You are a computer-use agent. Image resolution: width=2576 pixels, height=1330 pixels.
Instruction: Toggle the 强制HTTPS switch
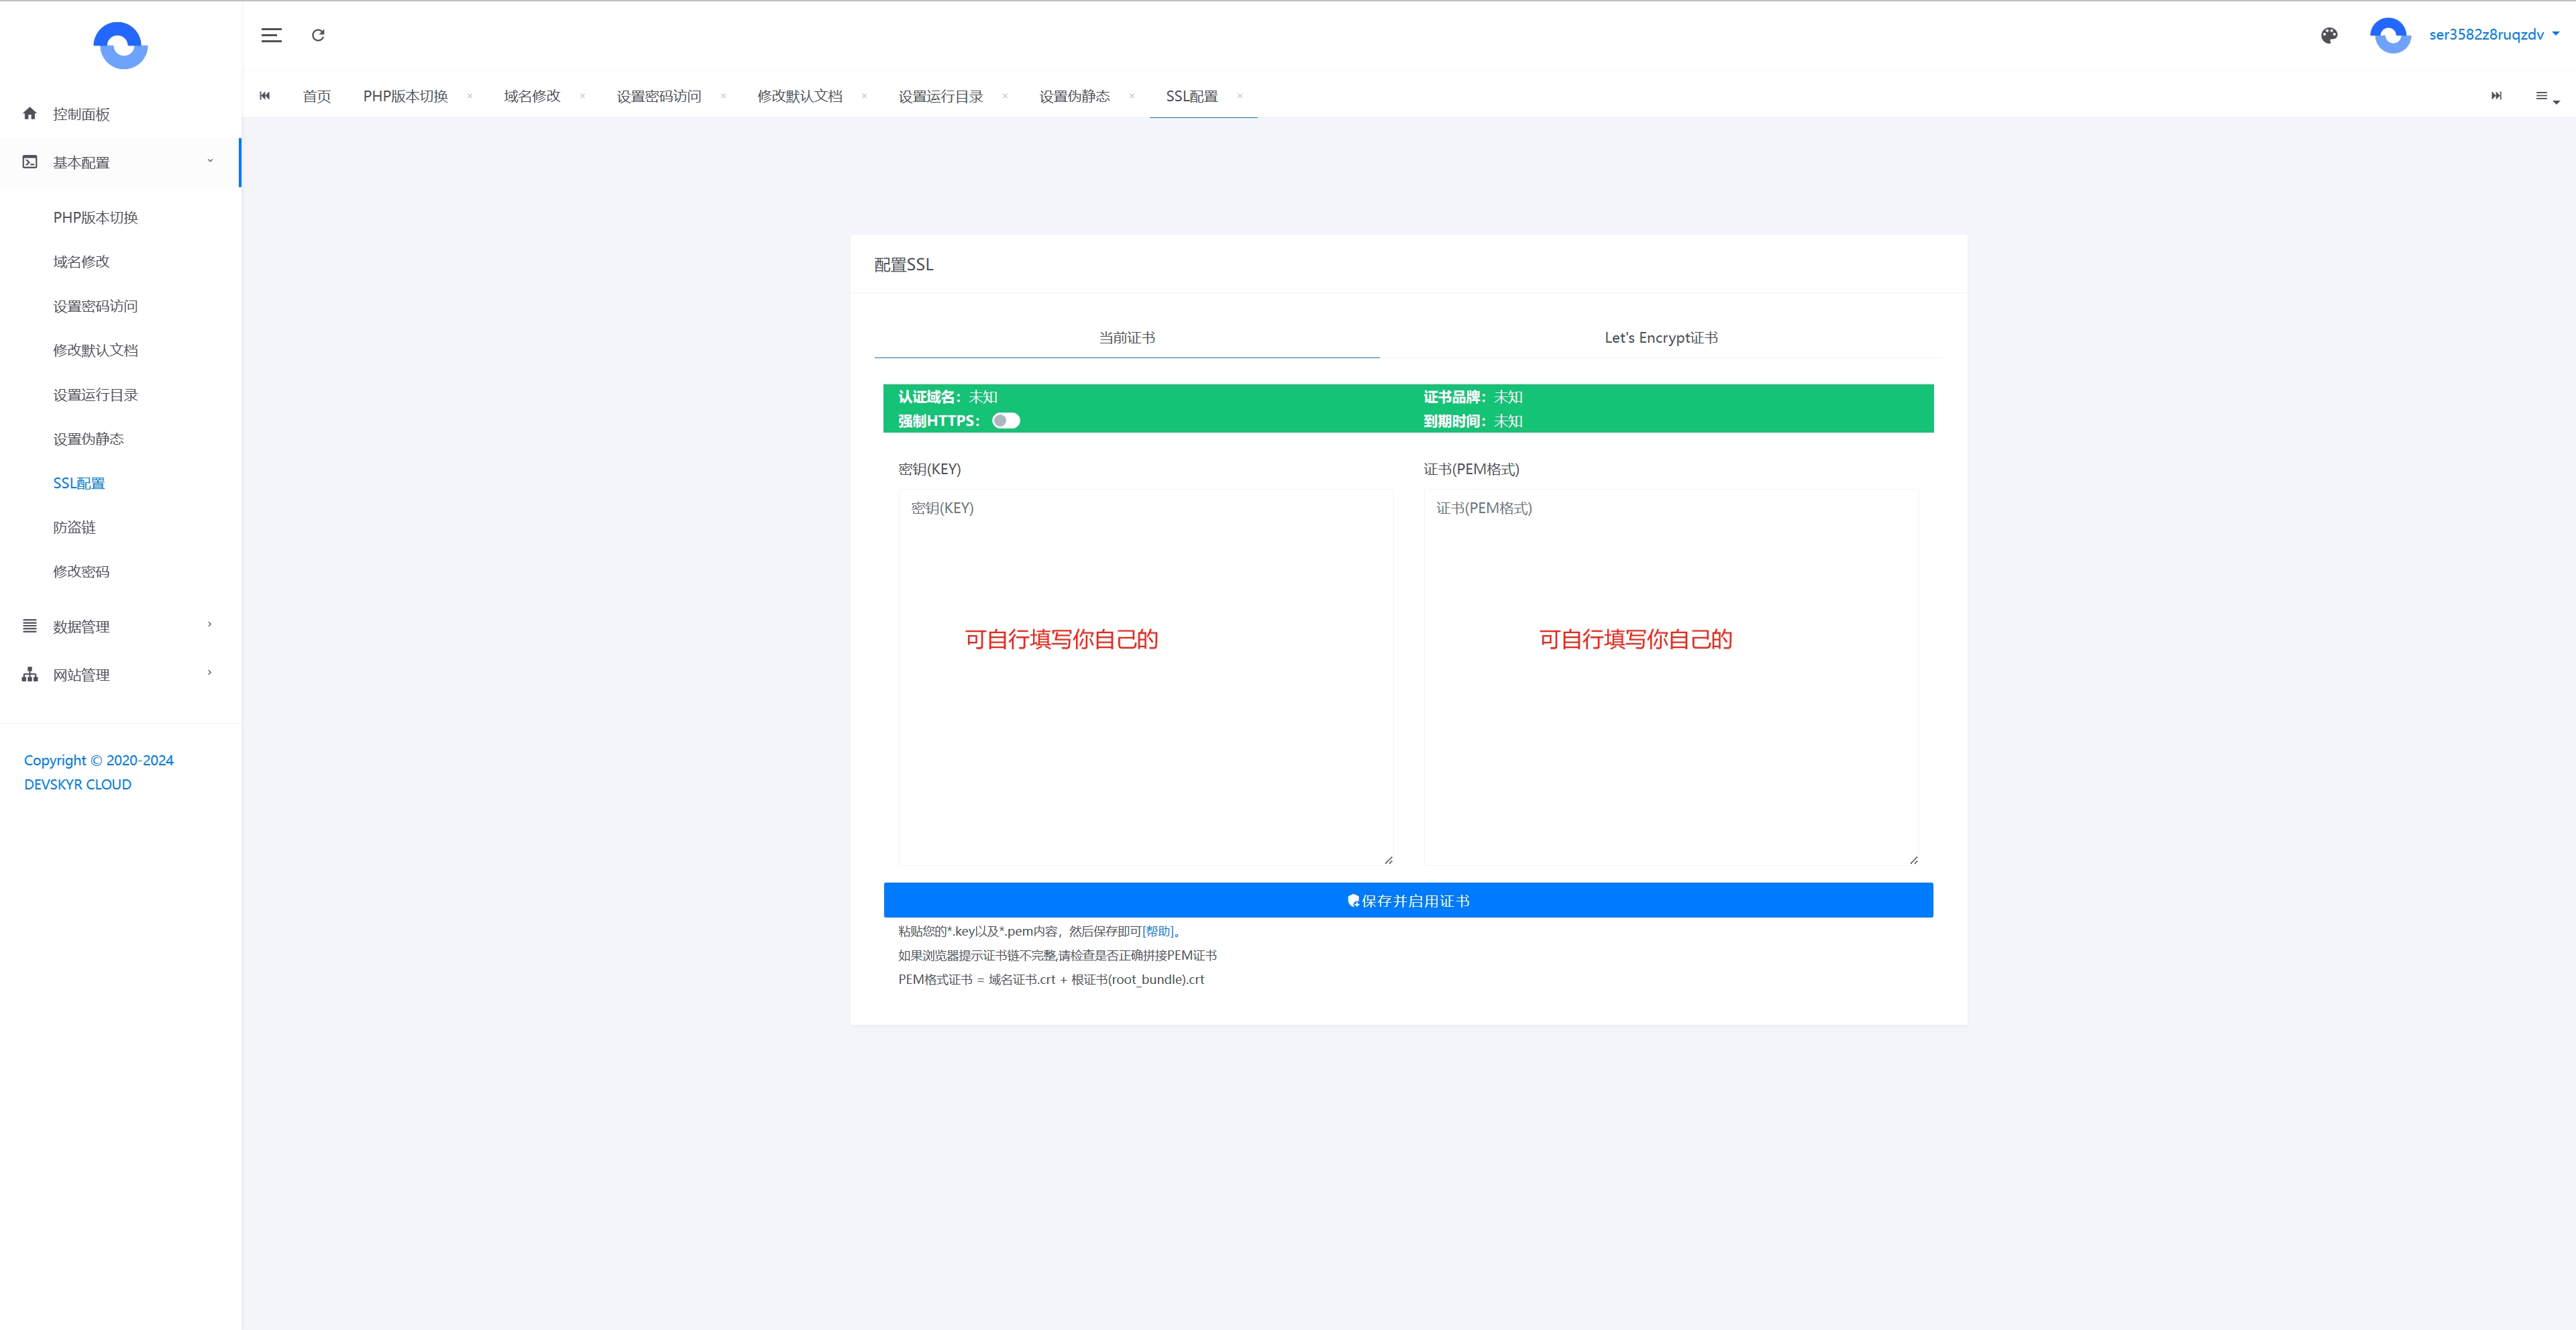coord(1005,421)
